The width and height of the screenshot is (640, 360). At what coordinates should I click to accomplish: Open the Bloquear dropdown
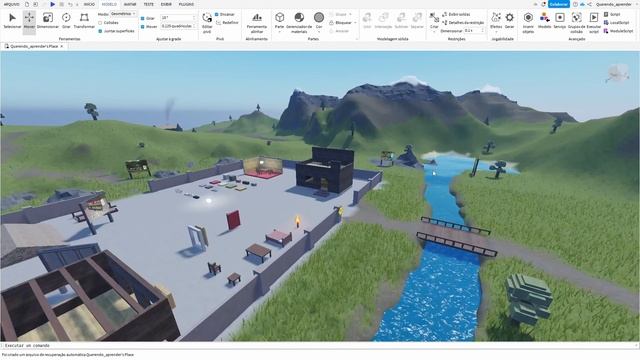point(343,22)
